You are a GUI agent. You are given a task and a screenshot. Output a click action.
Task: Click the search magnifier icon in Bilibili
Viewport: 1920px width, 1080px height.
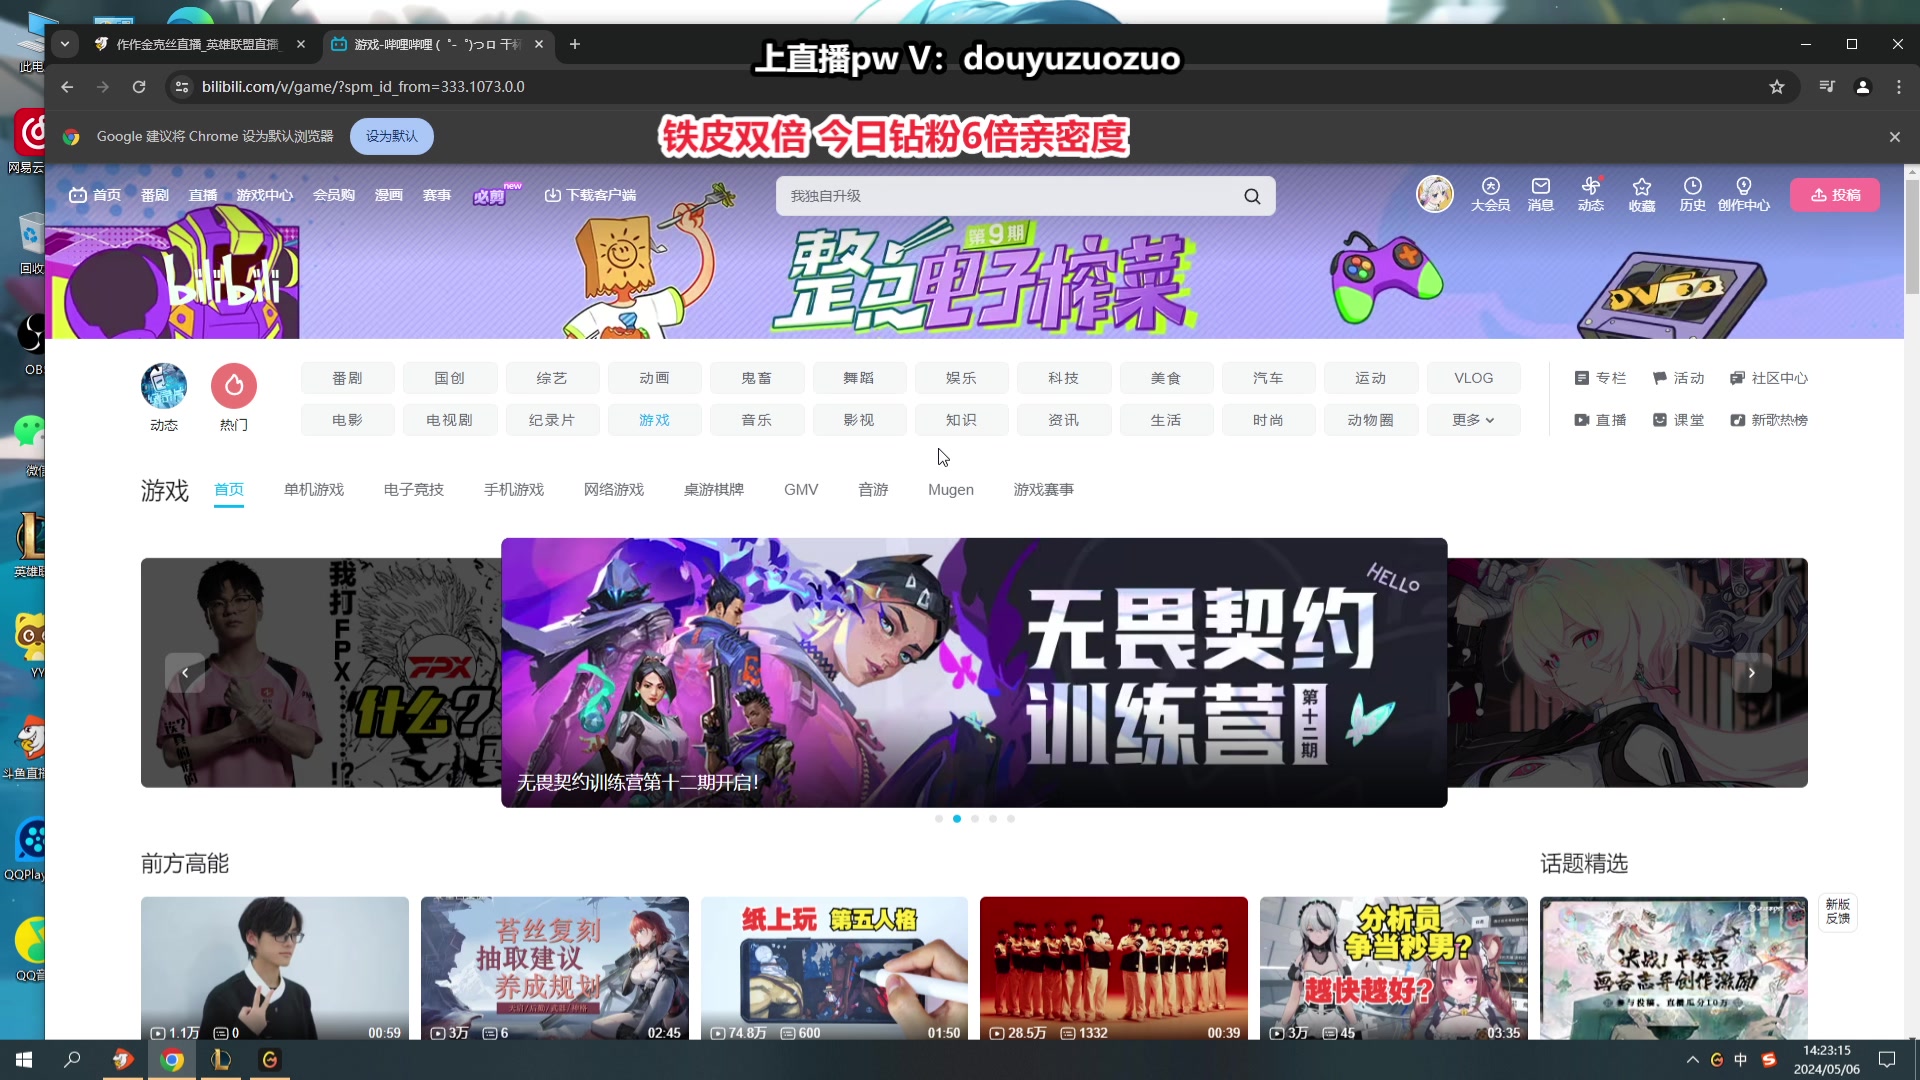(1252, 196)
